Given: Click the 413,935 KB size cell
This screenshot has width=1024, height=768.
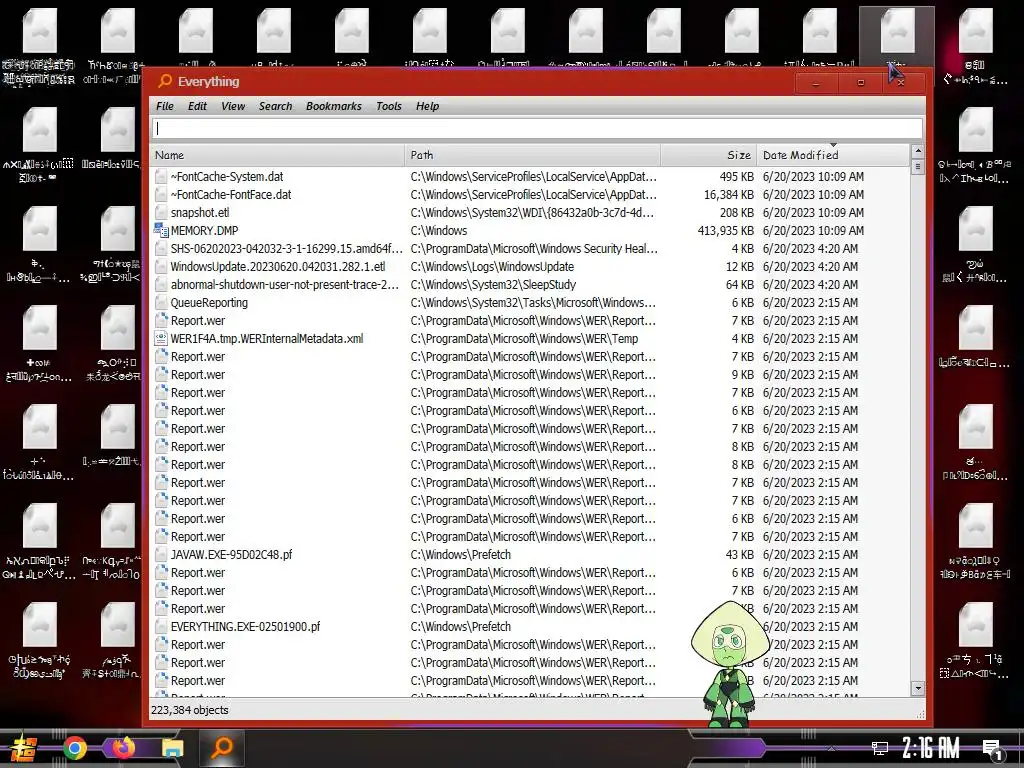Looking at the screenshot, I should [725, 231].
